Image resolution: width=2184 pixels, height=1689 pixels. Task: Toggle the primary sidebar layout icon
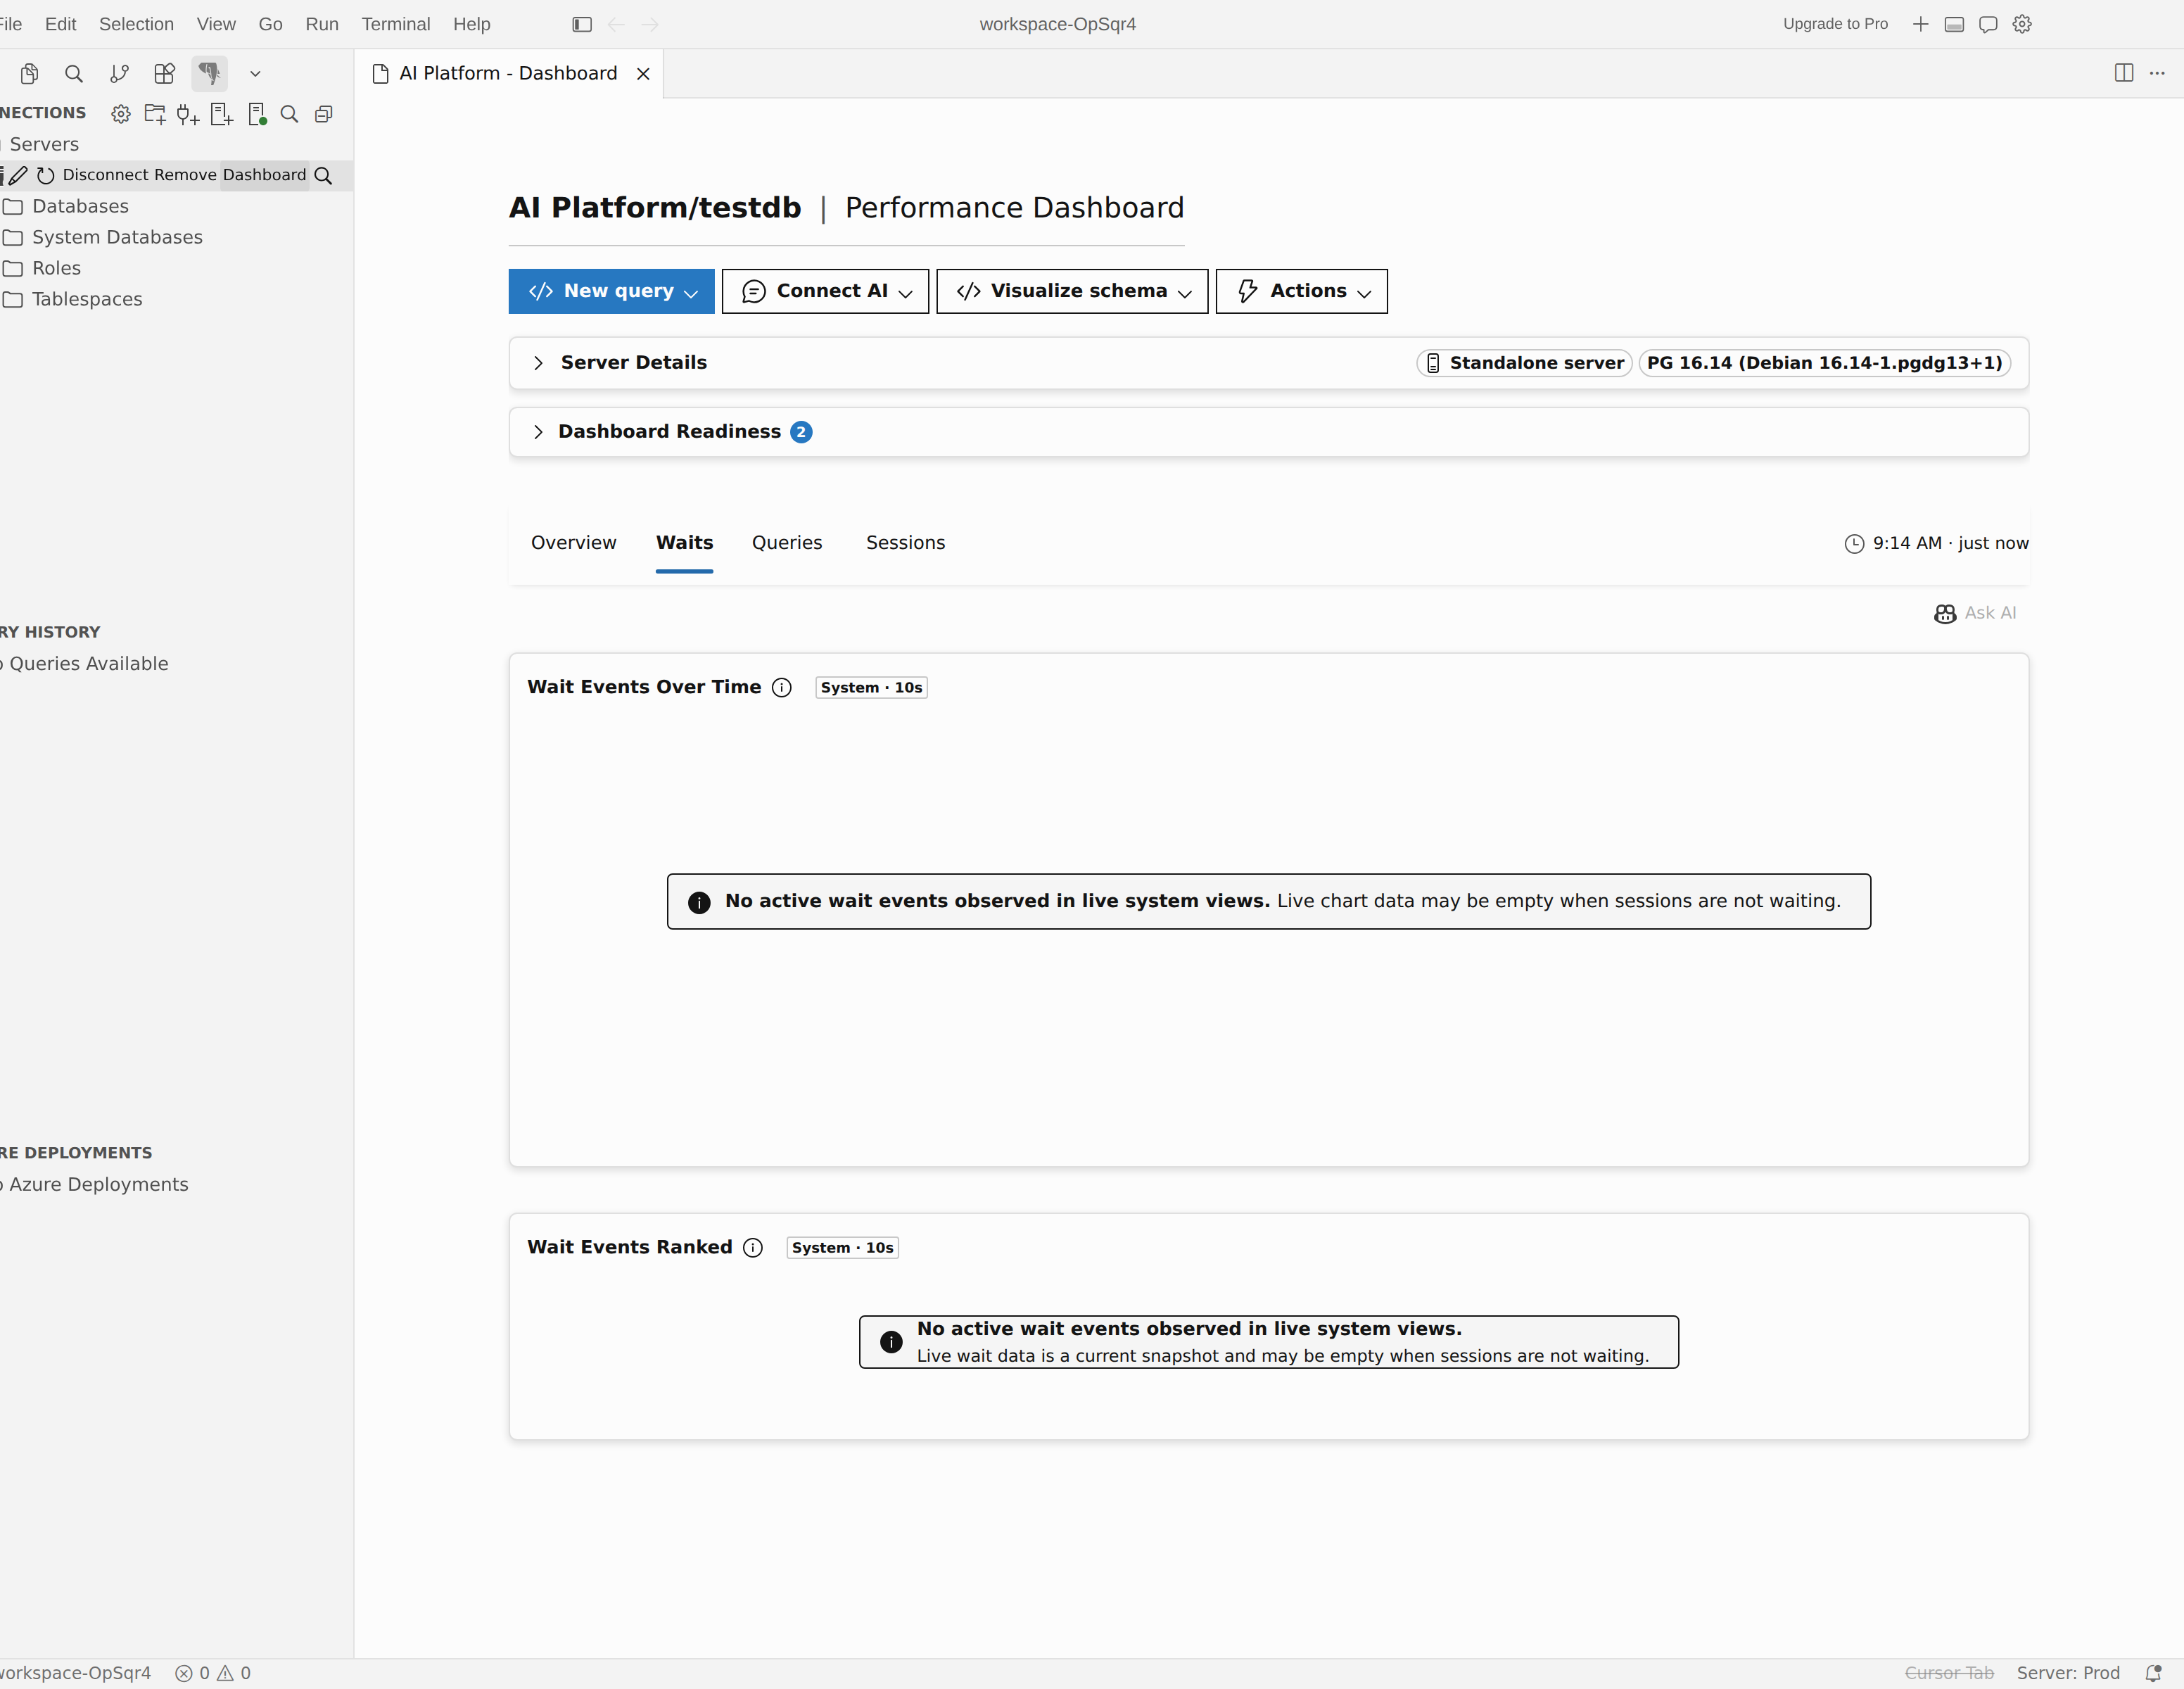582,24
